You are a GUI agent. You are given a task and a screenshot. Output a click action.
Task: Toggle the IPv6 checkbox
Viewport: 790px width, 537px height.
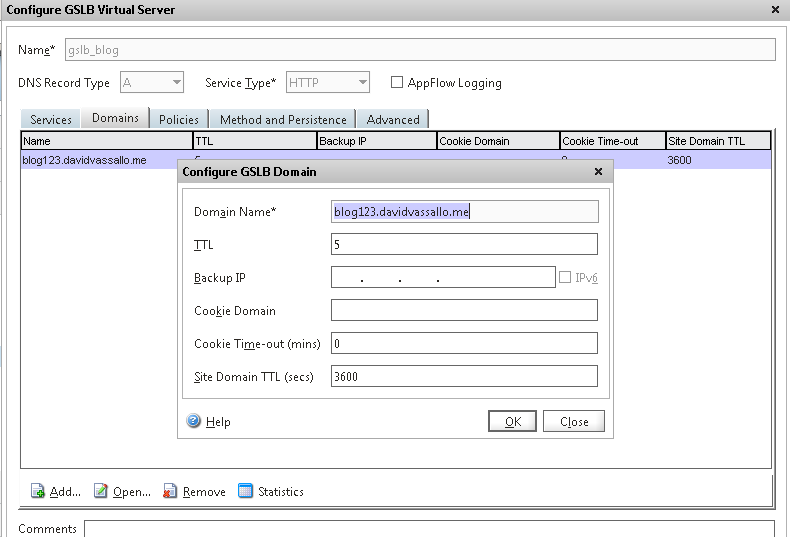(565, 277)
